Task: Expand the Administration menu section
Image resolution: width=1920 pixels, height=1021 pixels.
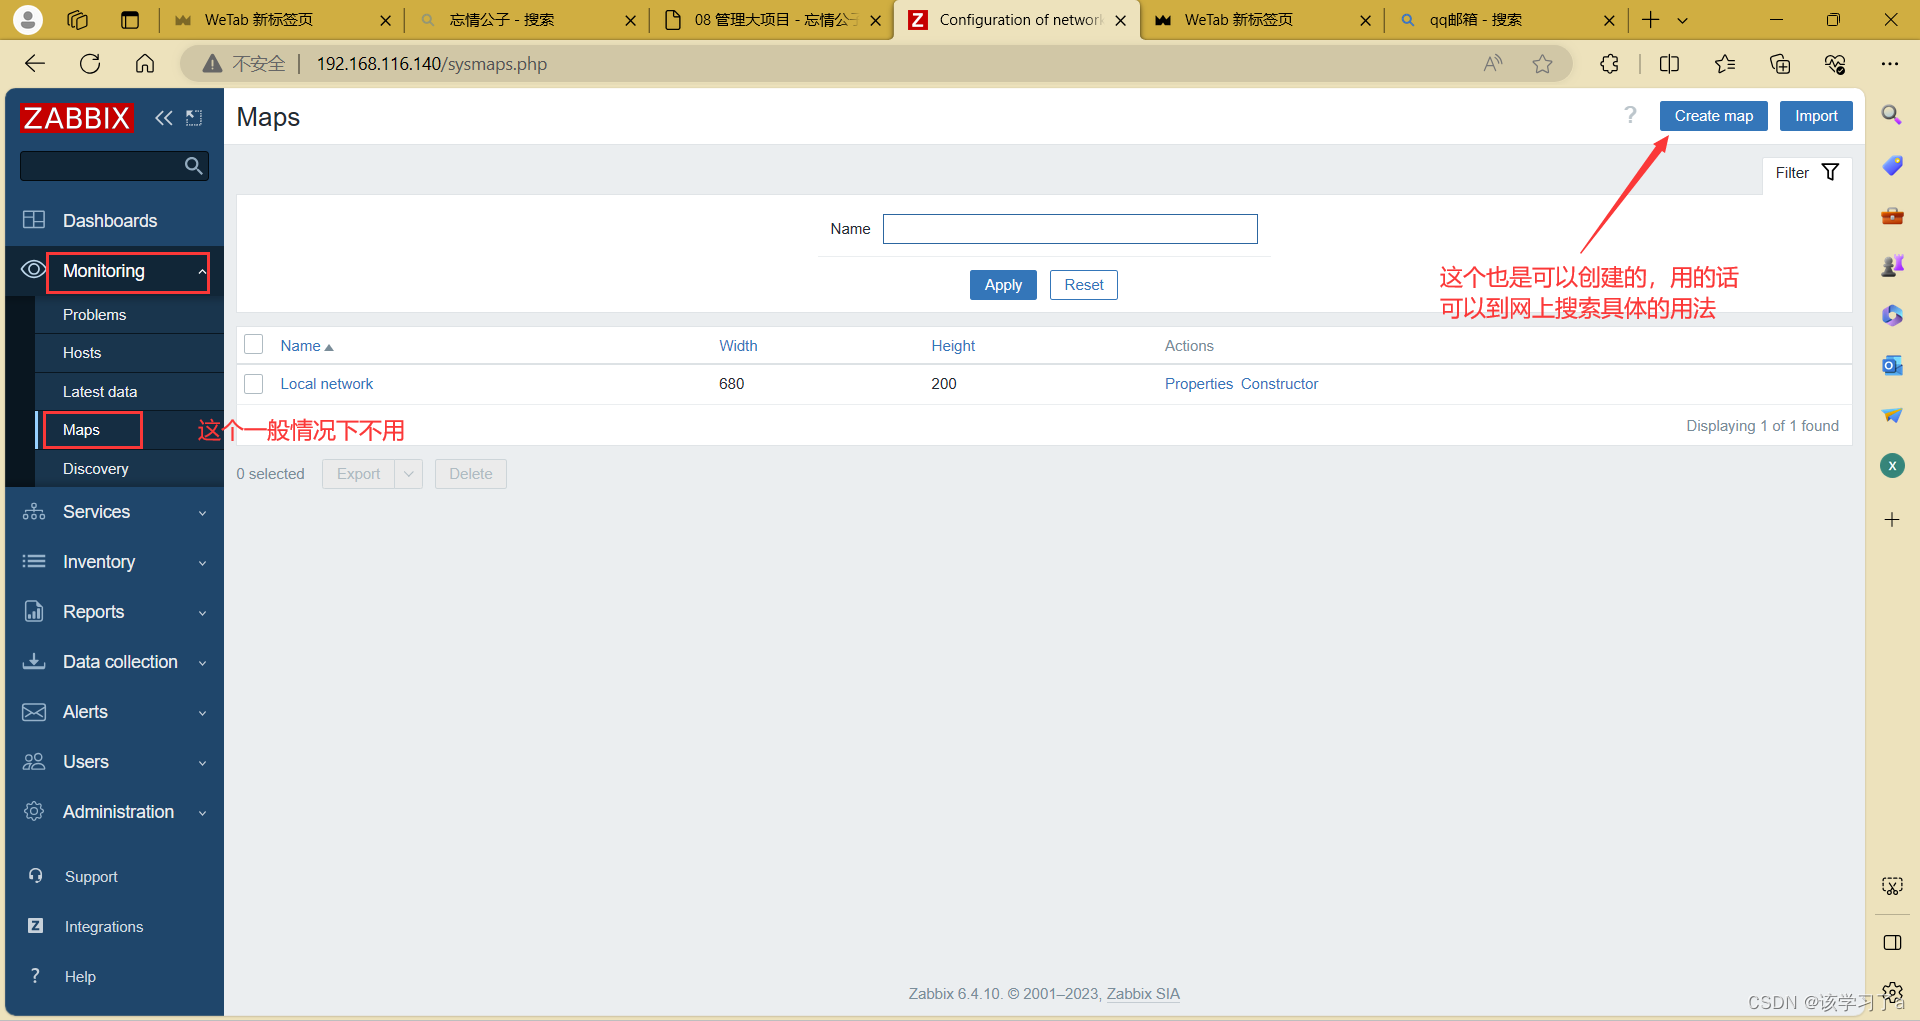Action: tap(202, 813)
